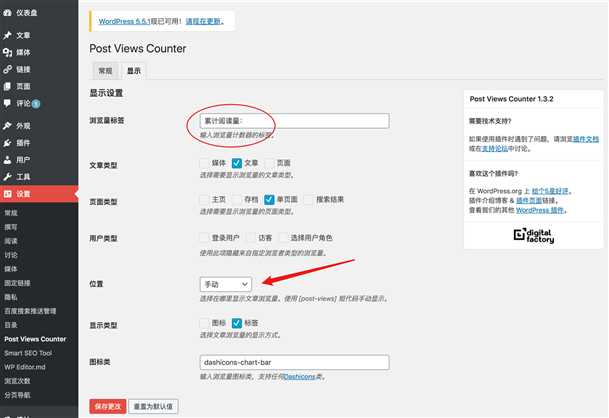Open 百度搜索推送管理 in the settings submenu

(30, 311)
